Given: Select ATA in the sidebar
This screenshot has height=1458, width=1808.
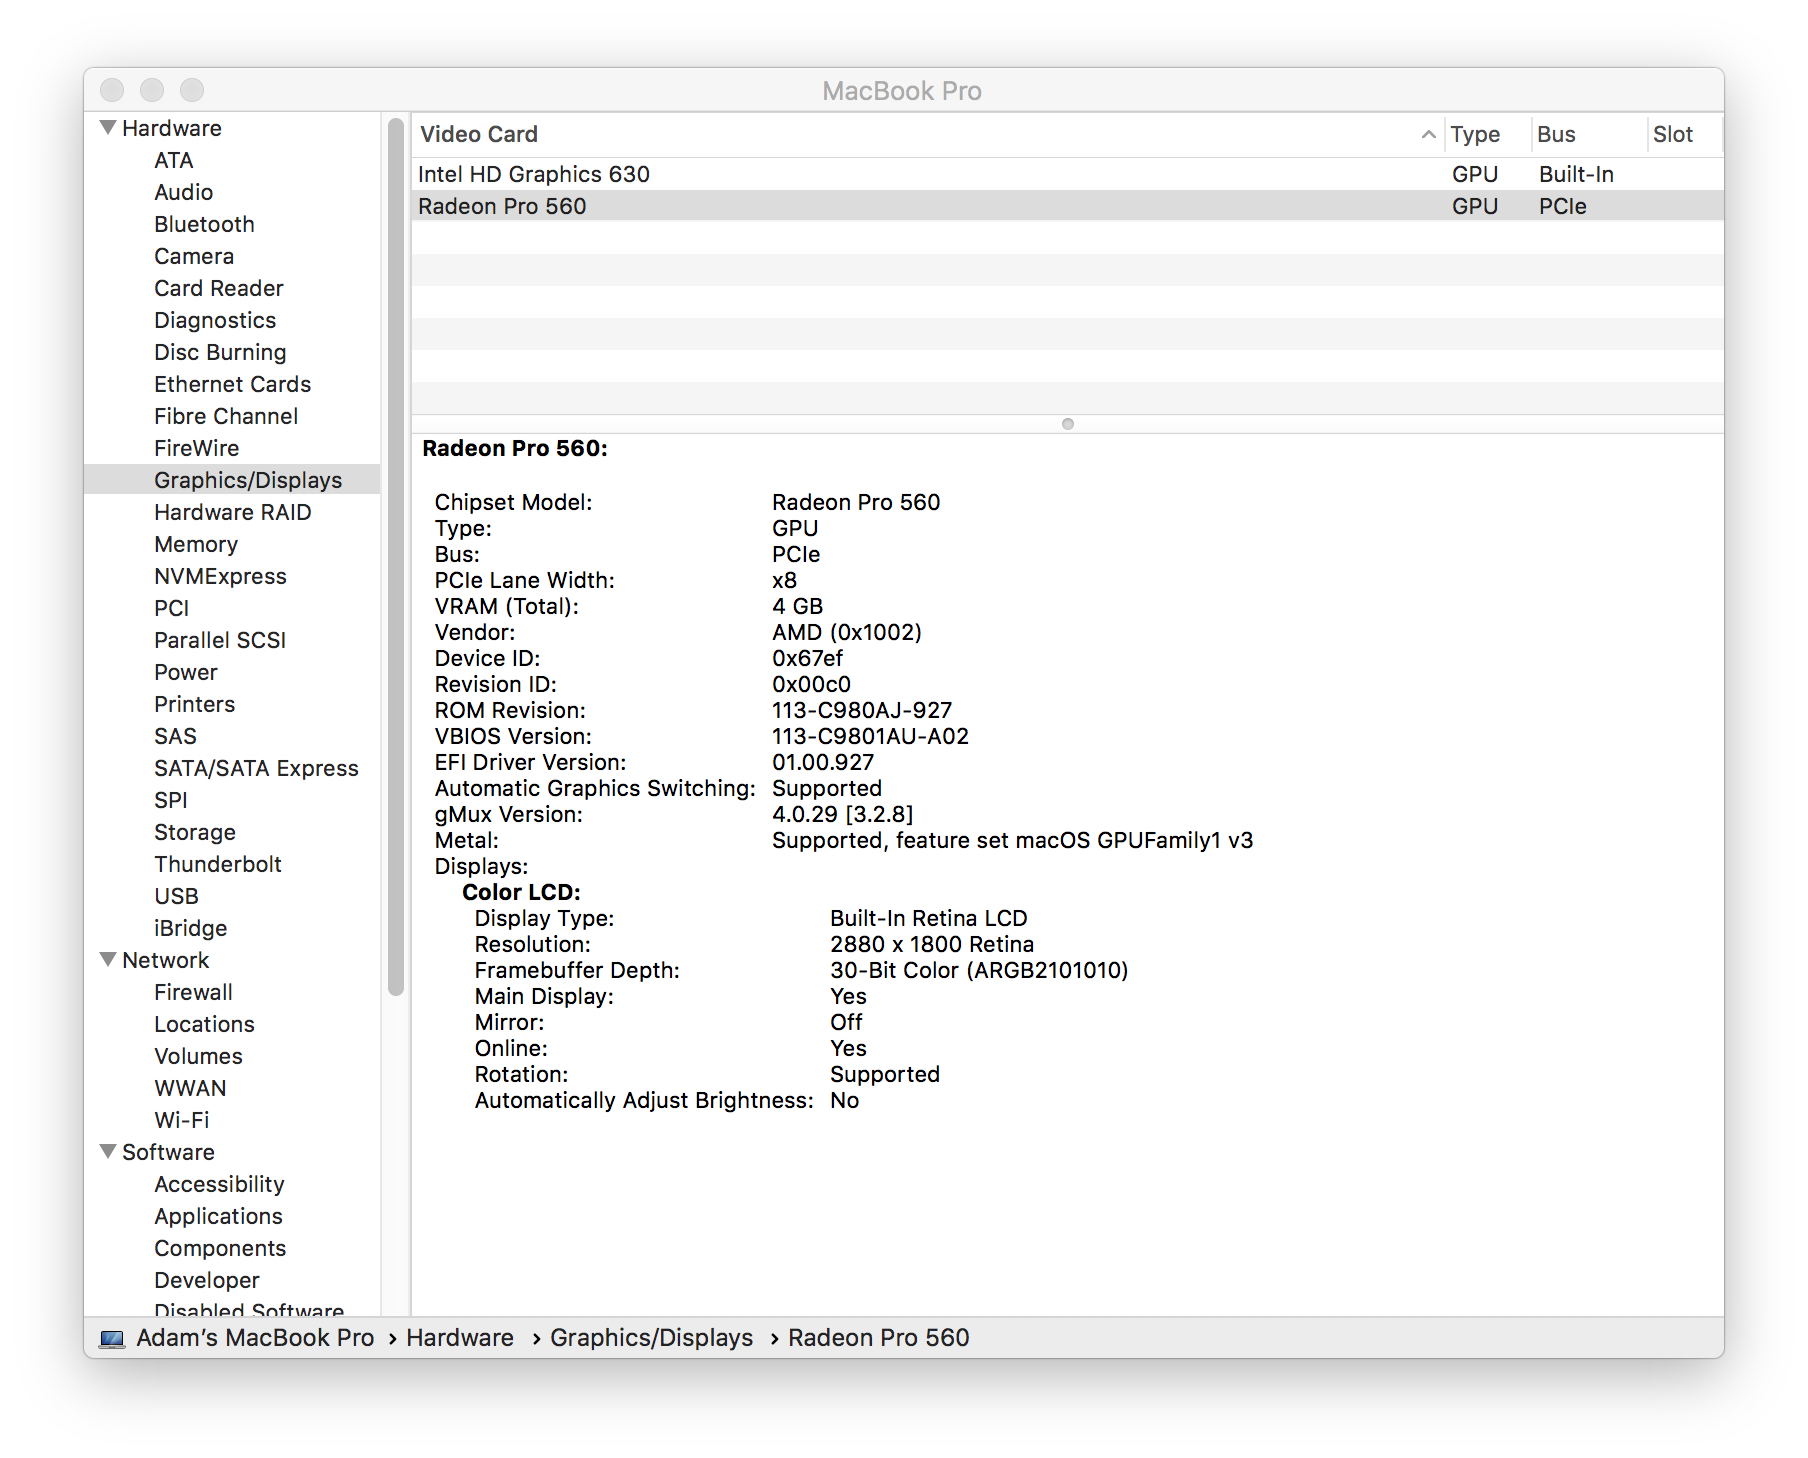Looking at the screenshot, I should (174, 160).
